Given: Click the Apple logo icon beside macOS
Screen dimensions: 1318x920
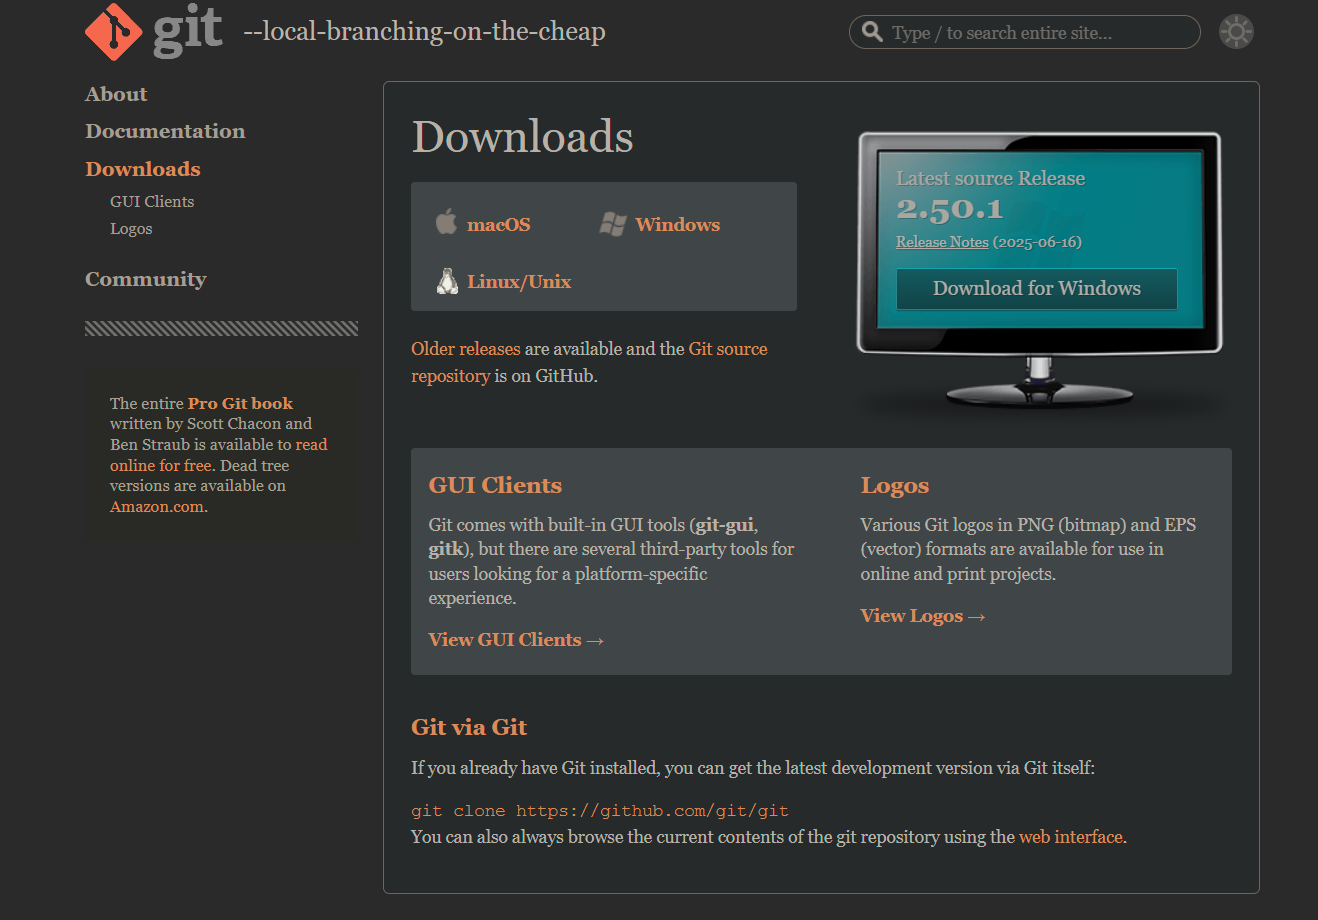Looking at the screenshot, I should click(446, 221).
